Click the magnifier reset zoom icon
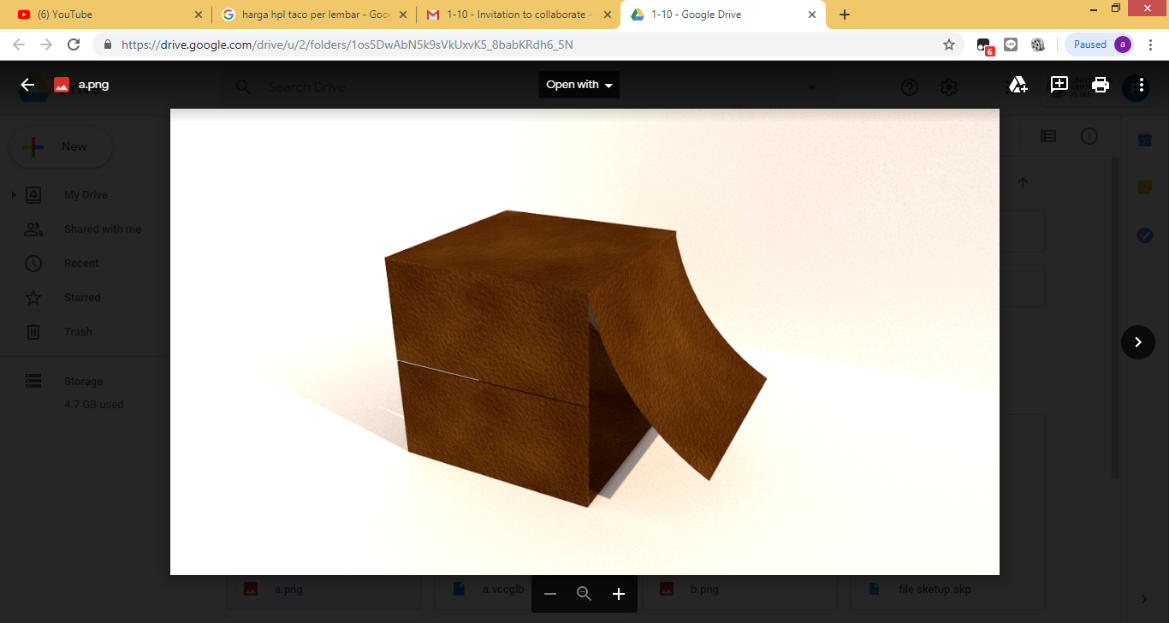The width and height of the screenshot is (1169, 623). 584,594
